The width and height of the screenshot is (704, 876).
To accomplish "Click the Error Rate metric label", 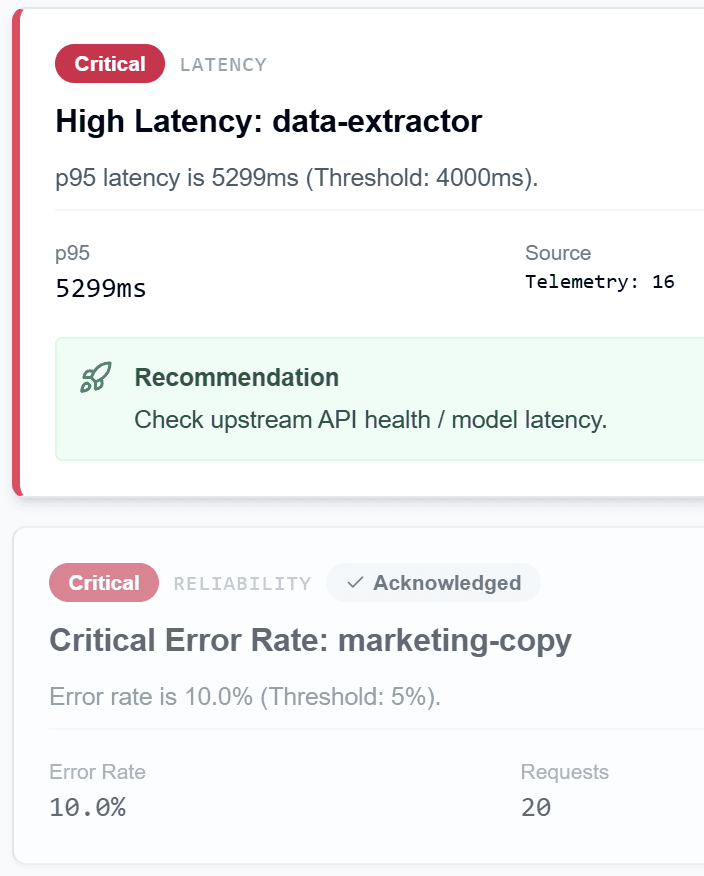I will click(x=98, y=772).
